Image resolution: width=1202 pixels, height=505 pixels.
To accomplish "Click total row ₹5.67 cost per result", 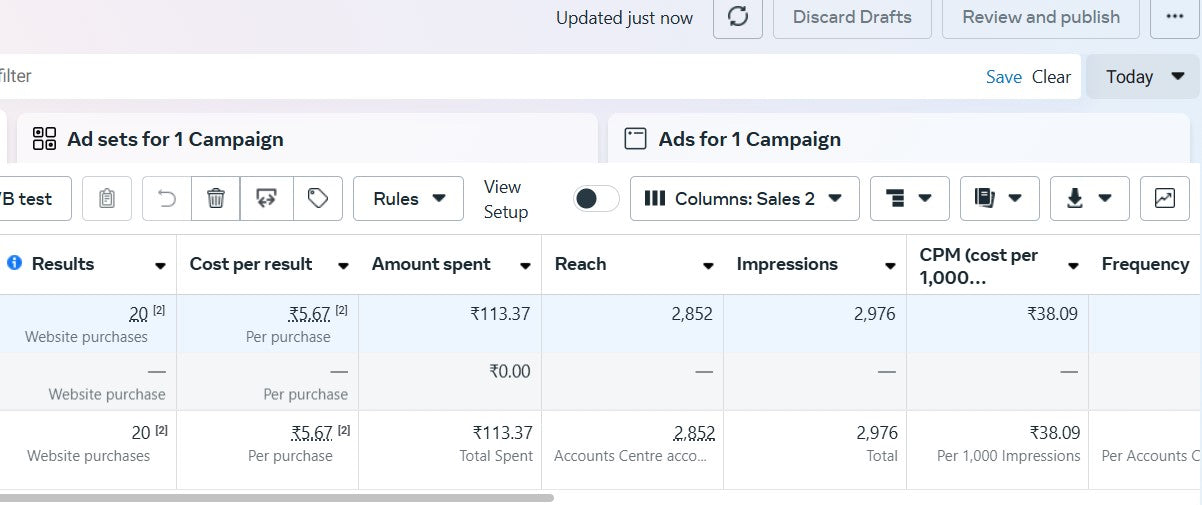I will point(311,433).
